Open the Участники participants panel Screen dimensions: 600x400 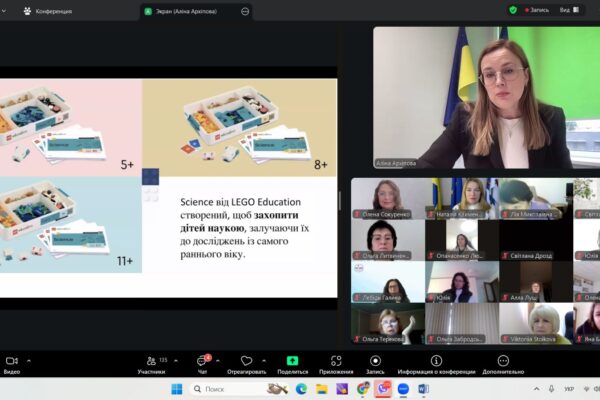[150, 360]
